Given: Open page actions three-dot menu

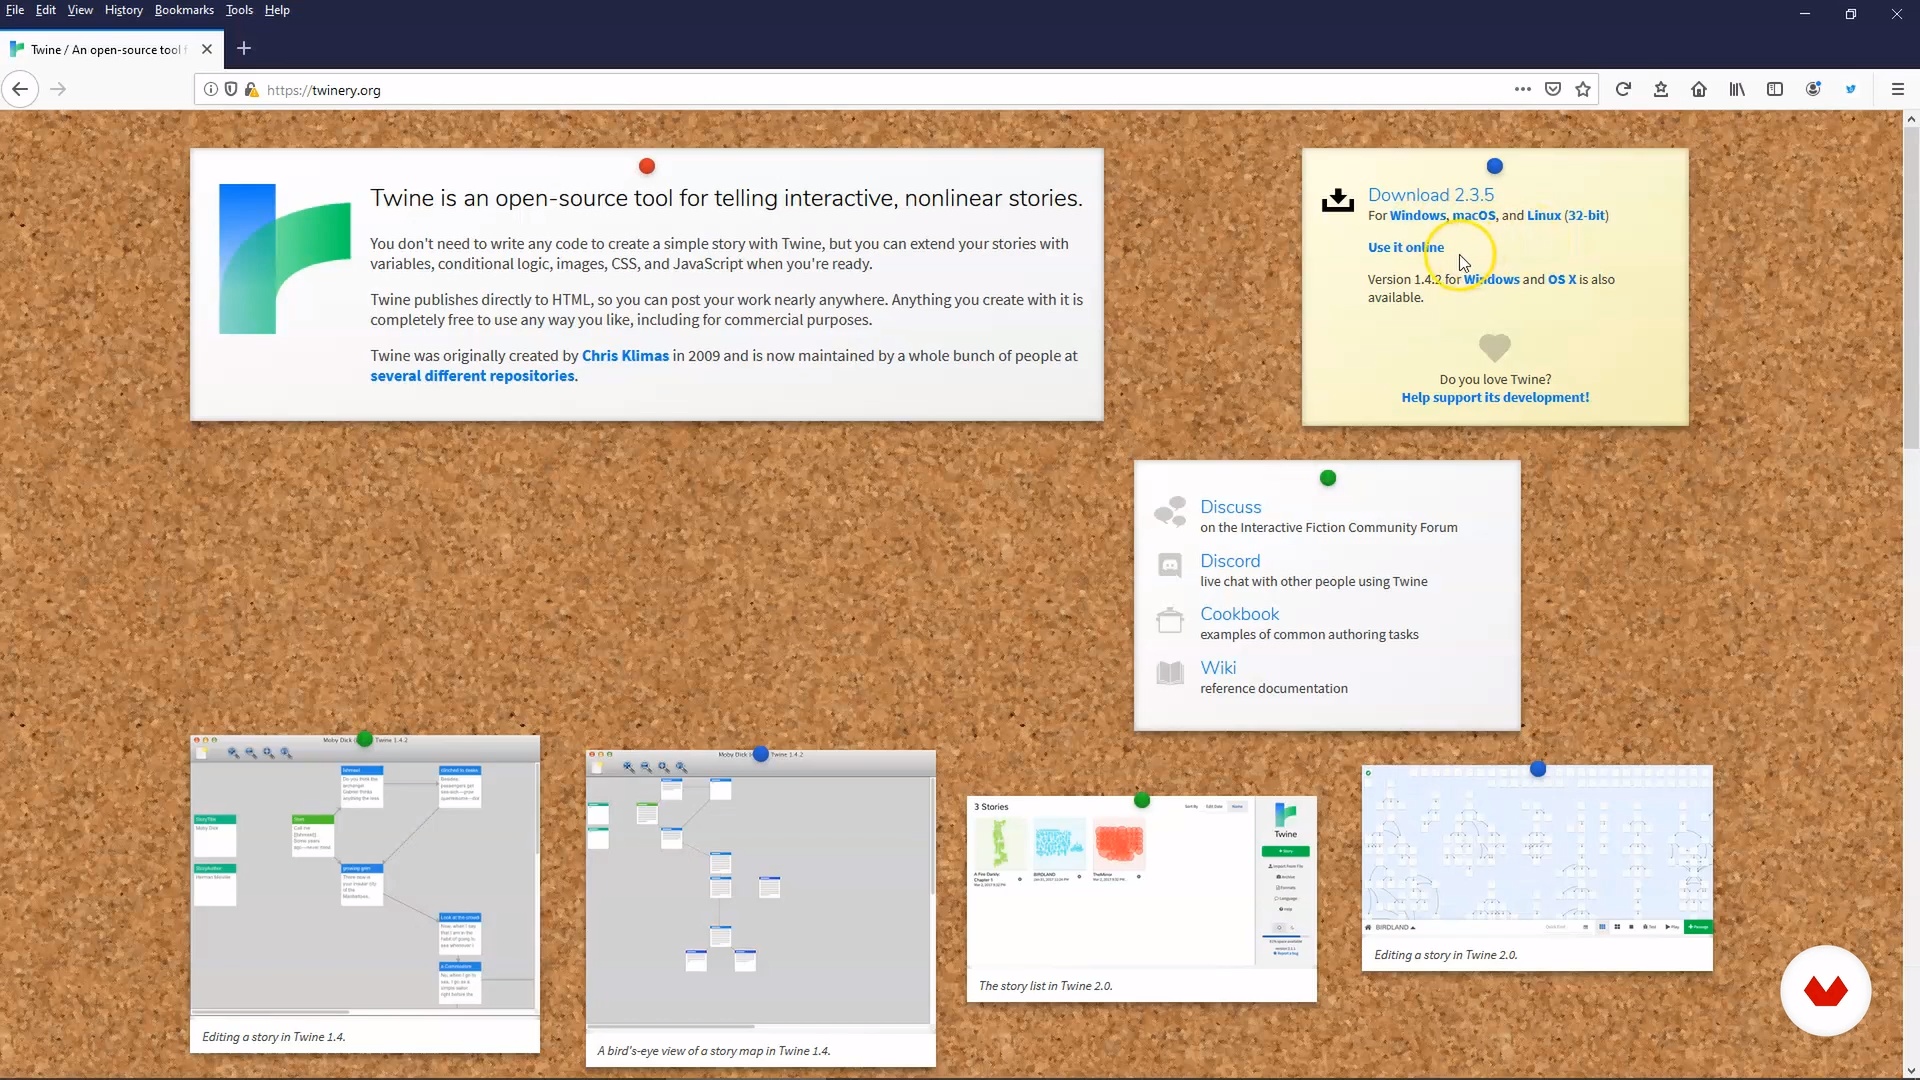Looking at the screenshot, I should pyautogui.click(x=1522, y=89).
